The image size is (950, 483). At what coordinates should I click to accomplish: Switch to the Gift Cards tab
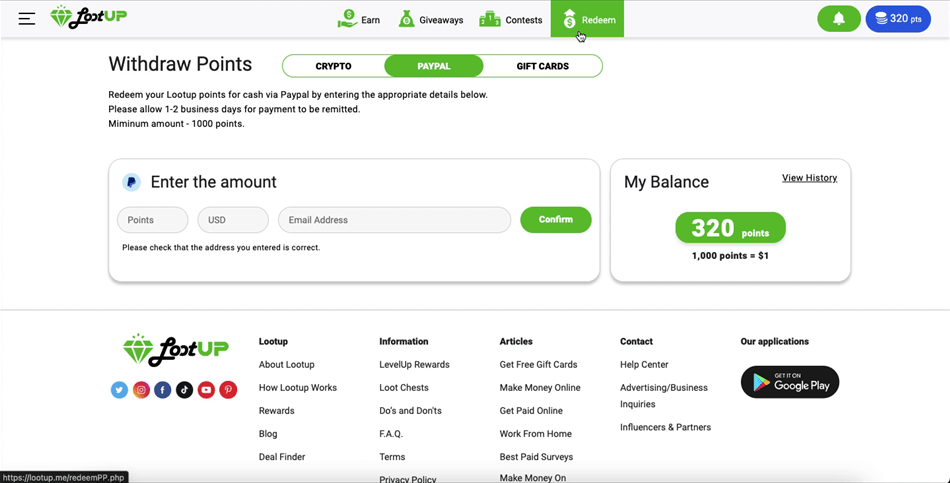543,66
